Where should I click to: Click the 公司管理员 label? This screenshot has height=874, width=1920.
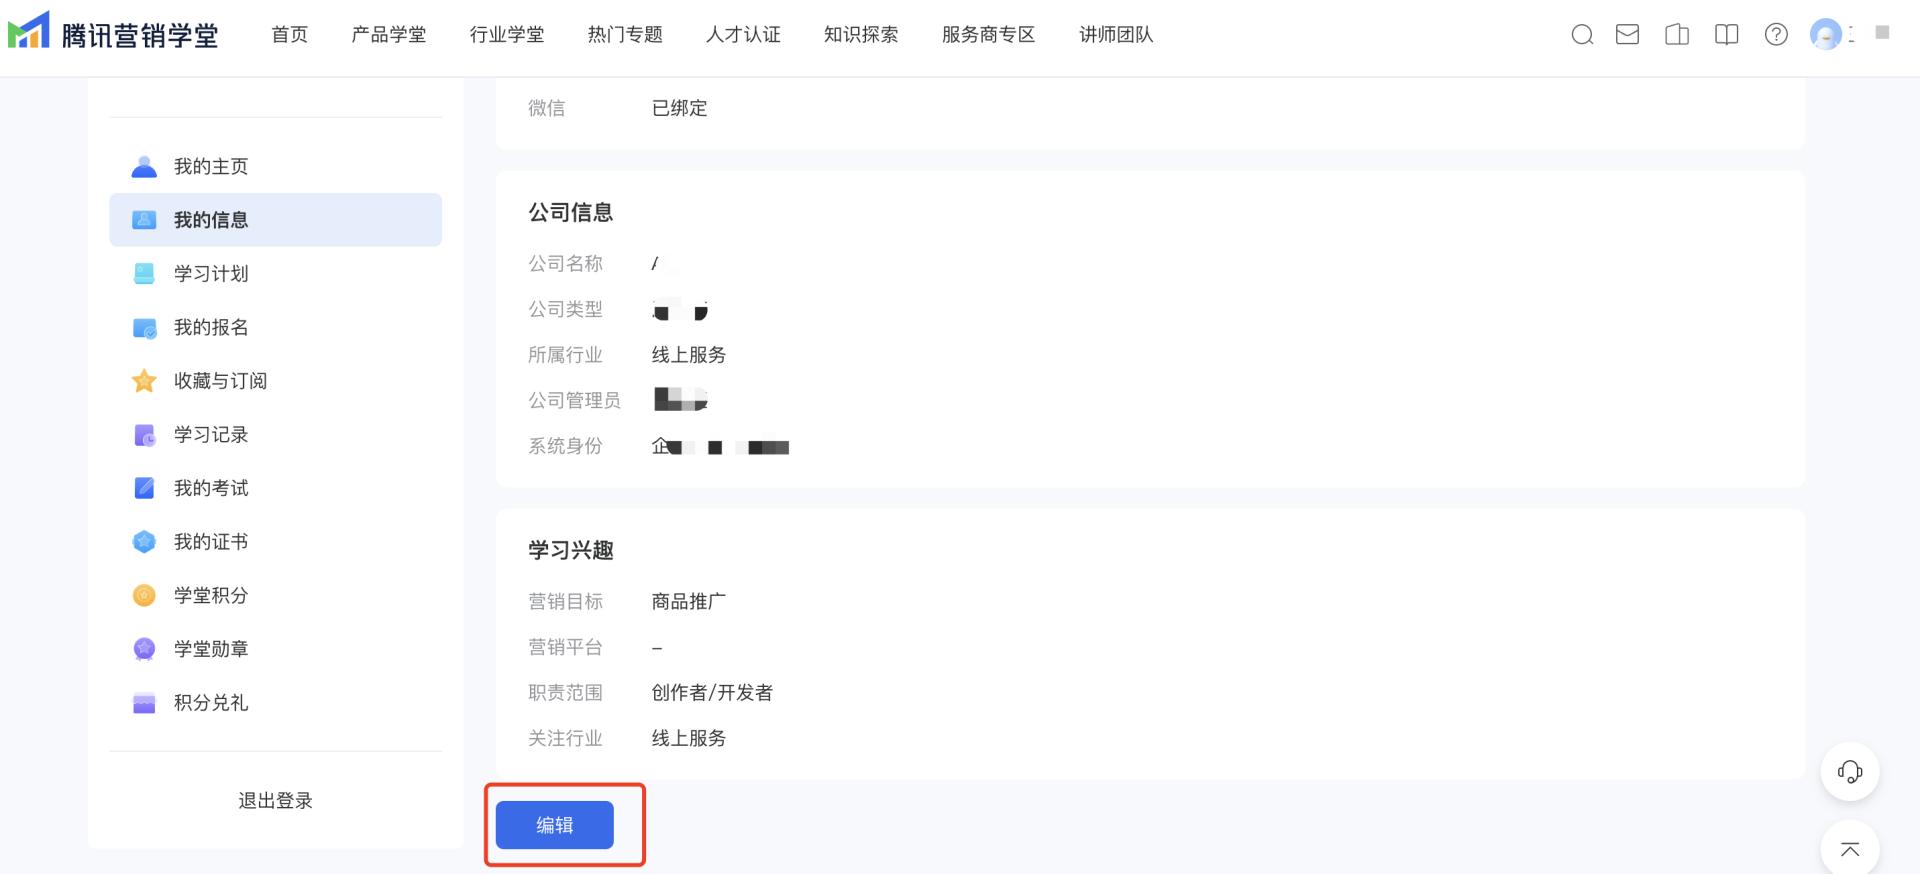pos(575,401)
